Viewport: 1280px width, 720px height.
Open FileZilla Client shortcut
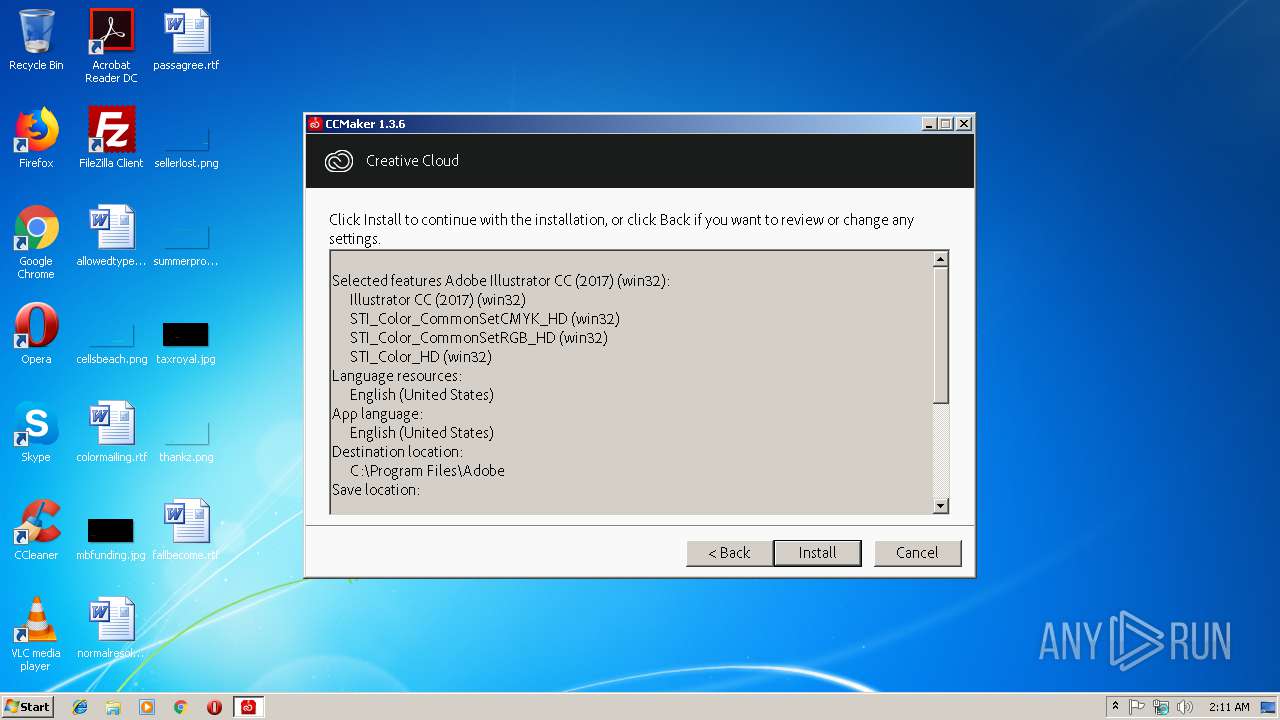[111, 138]
